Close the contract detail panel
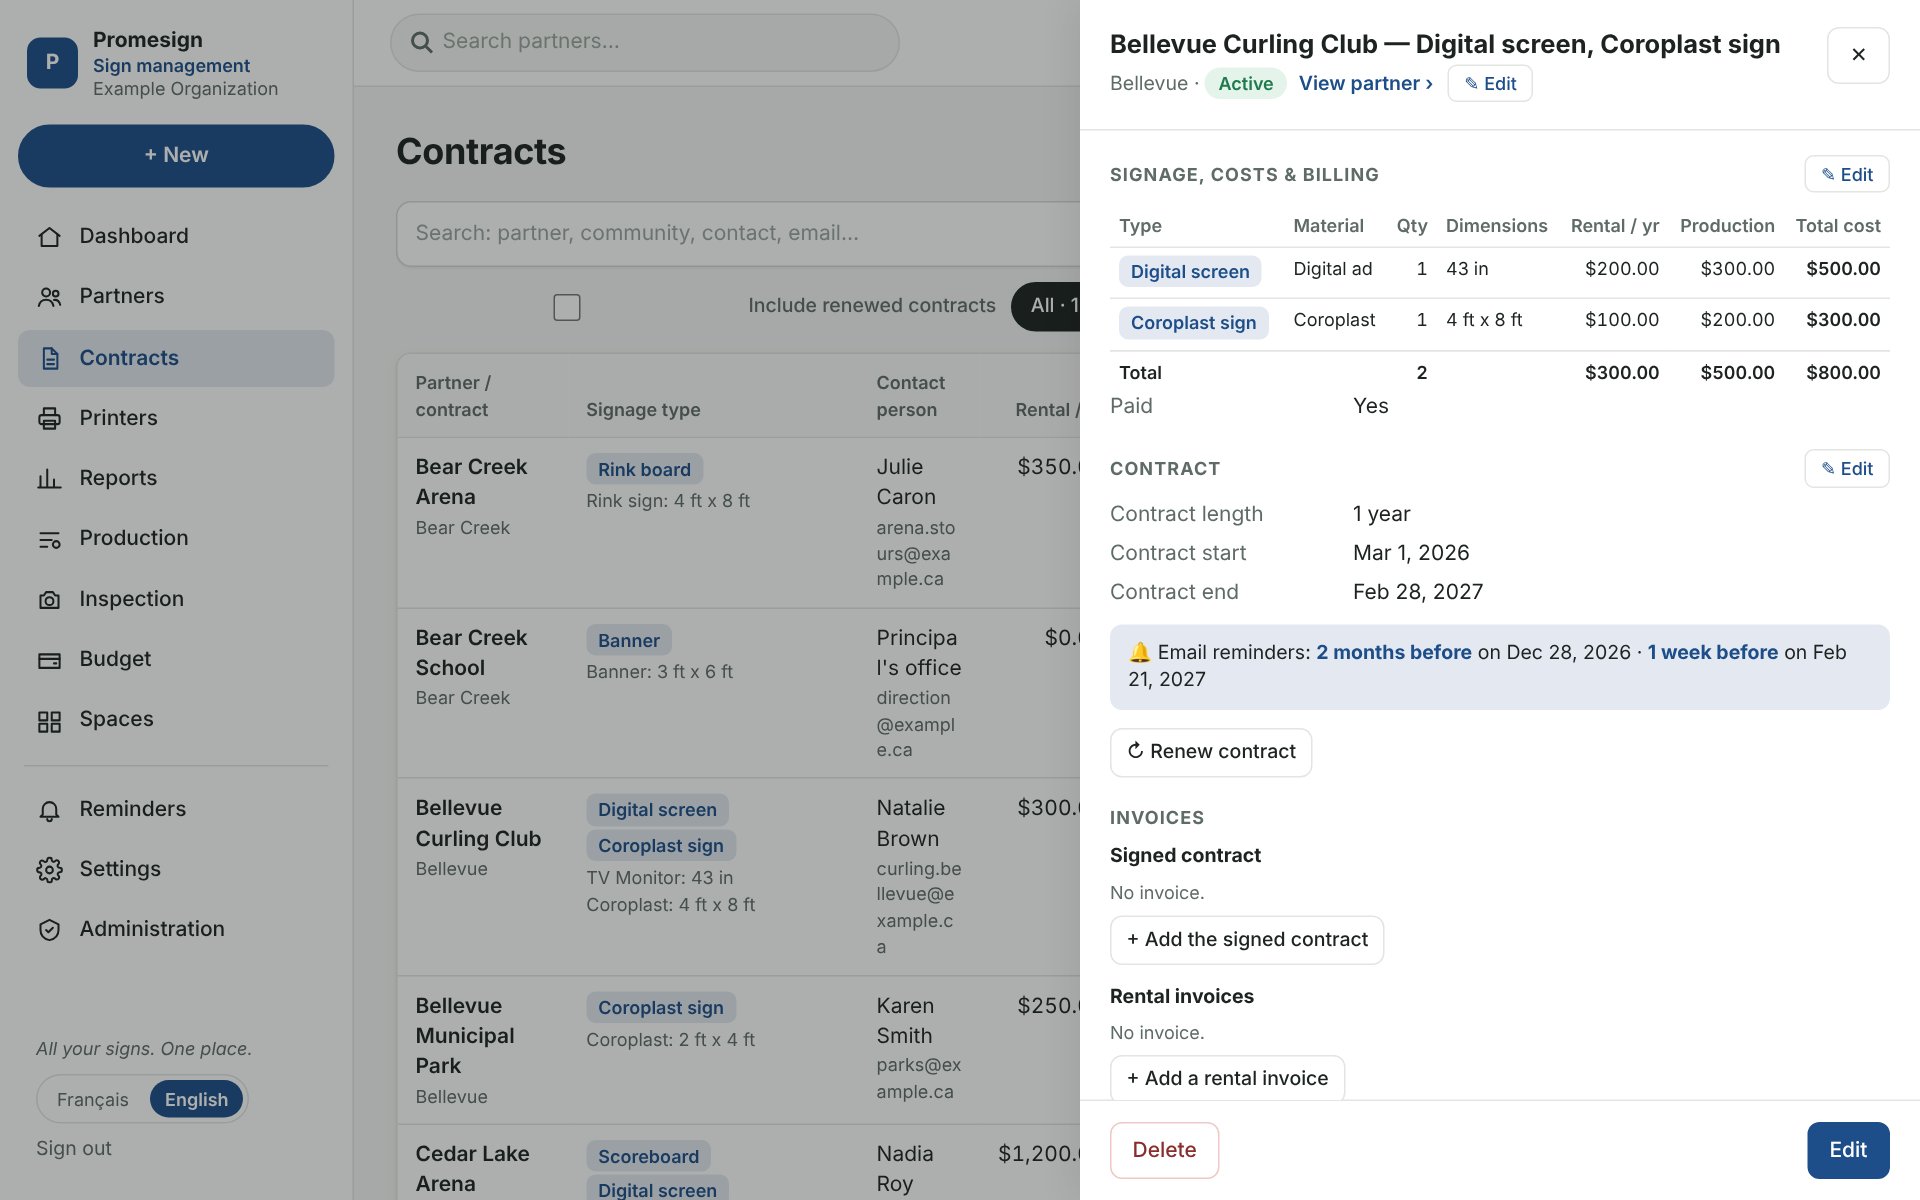 click(1858, 55)
